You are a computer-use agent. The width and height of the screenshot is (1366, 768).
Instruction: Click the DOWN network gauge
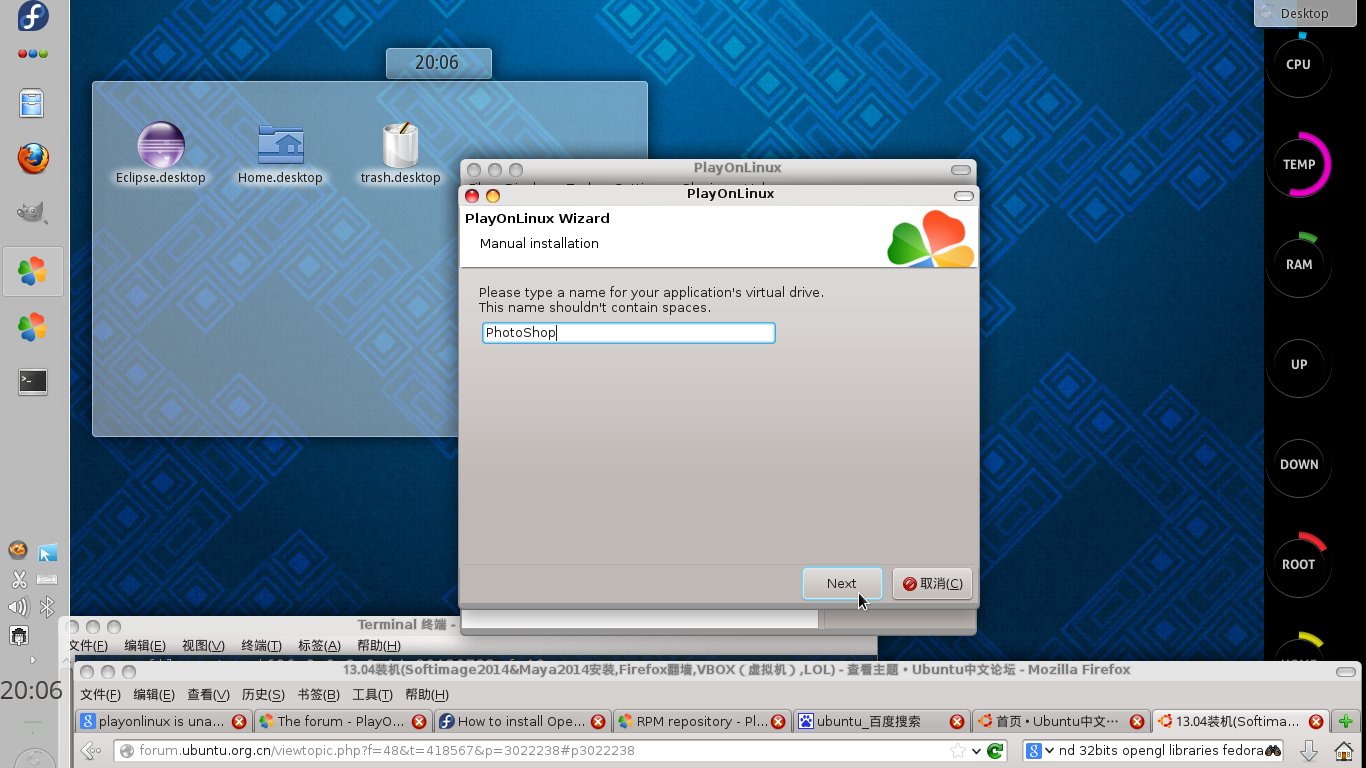(x=1298, y=464)
